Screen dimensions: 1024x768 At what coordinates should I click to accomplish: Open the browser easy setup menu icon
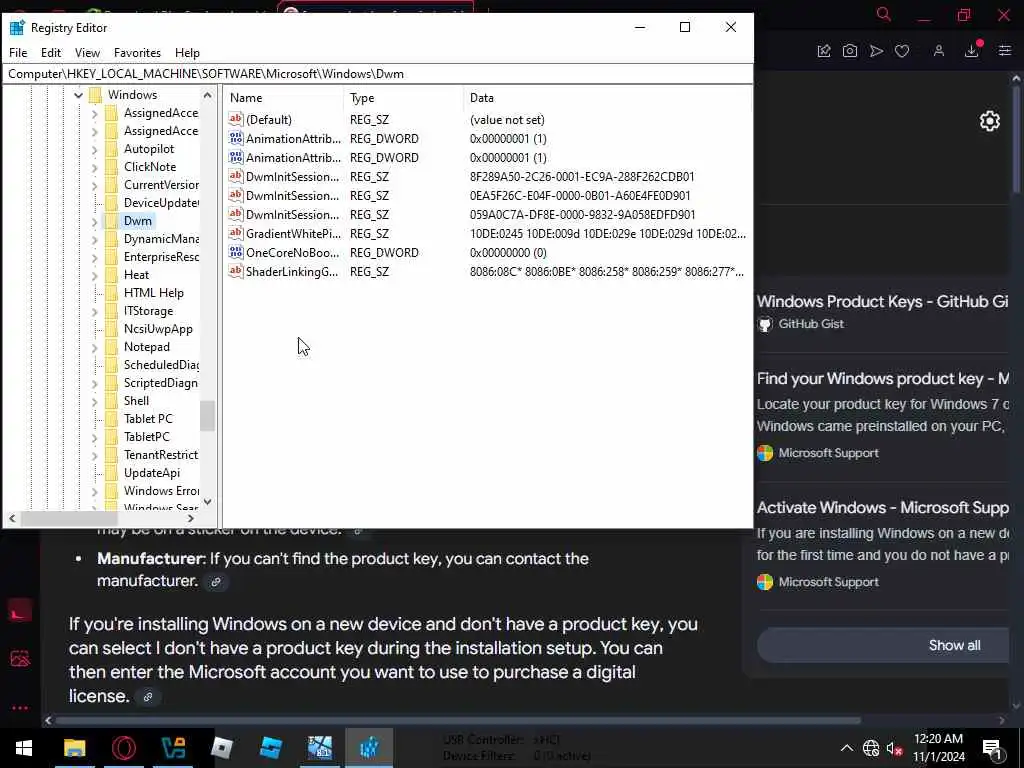click(1005, 51)
